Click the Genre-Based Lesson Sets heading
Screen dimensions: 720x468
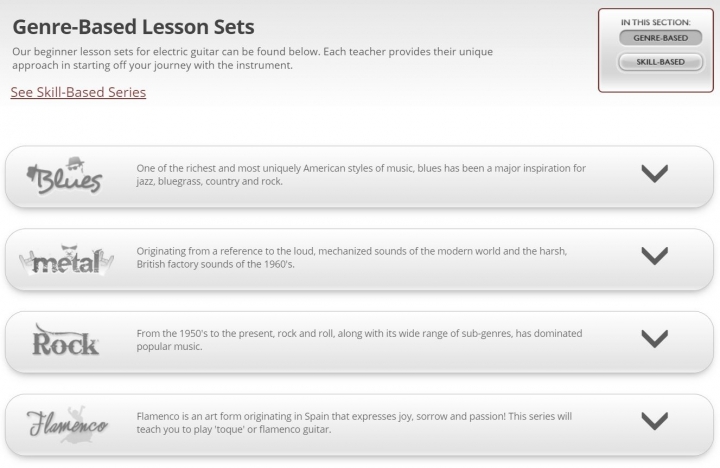(x=133, y=27)
